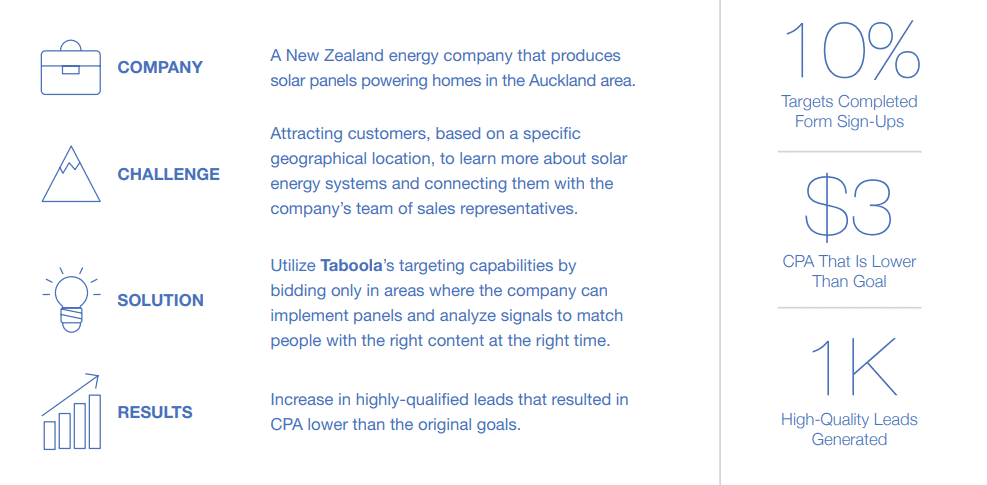Viewport: 987px width, 485px height.
Task: Click the Increase in highly-qualified leads text
Action: 449,412
